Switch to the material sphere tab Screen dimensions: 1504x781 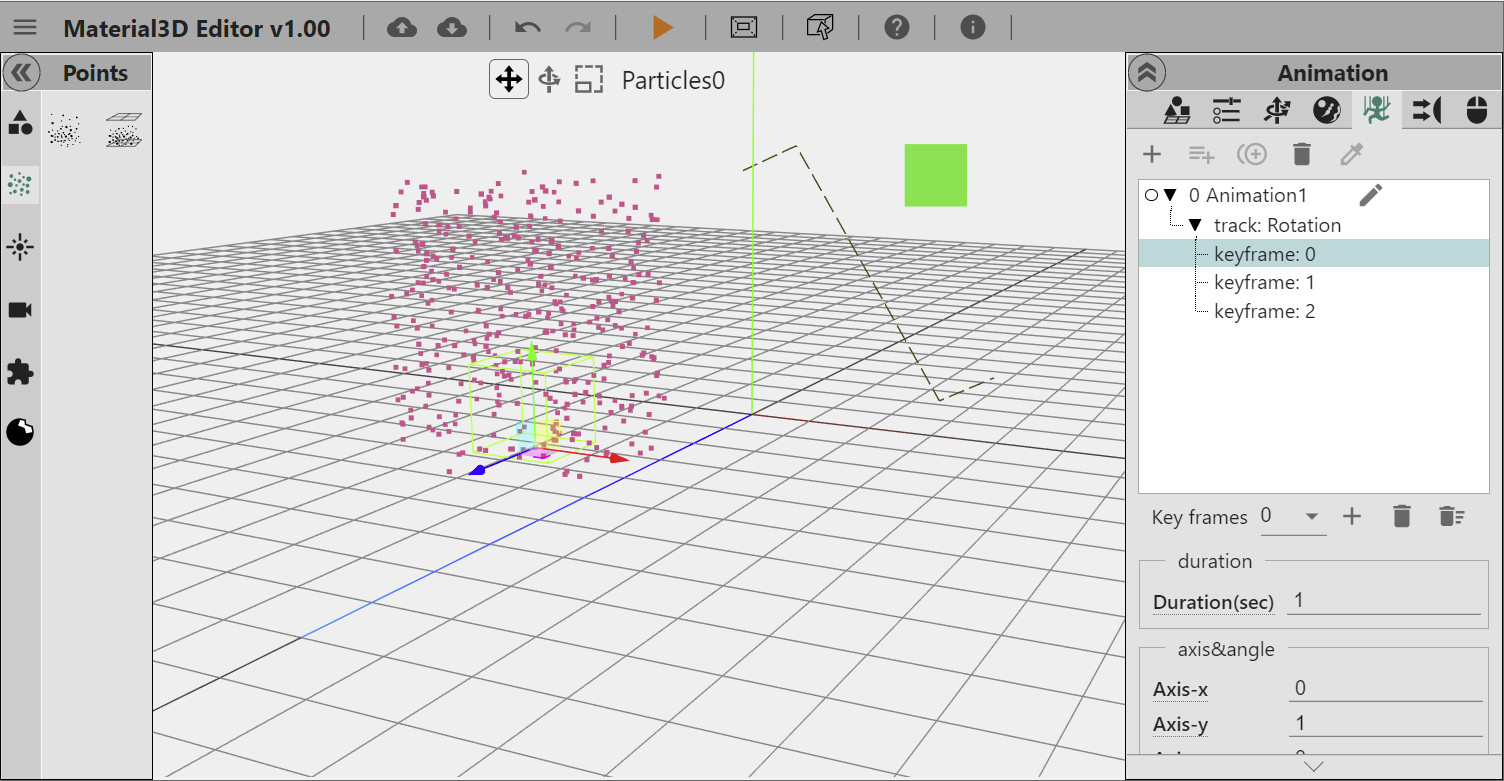(x=1327, y=110)
